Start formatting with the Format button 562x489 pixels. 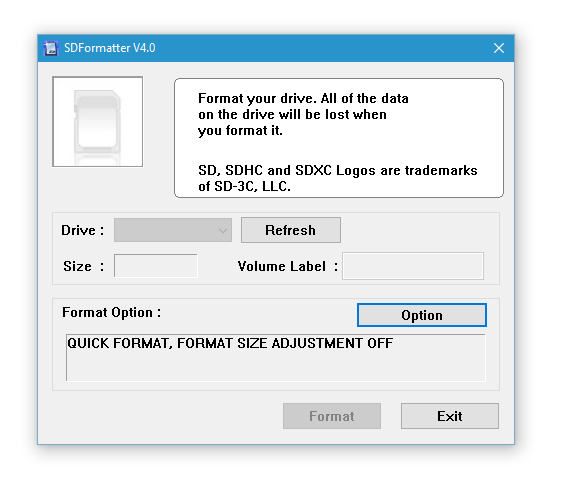pyautogui.click(x=332, y=416)
